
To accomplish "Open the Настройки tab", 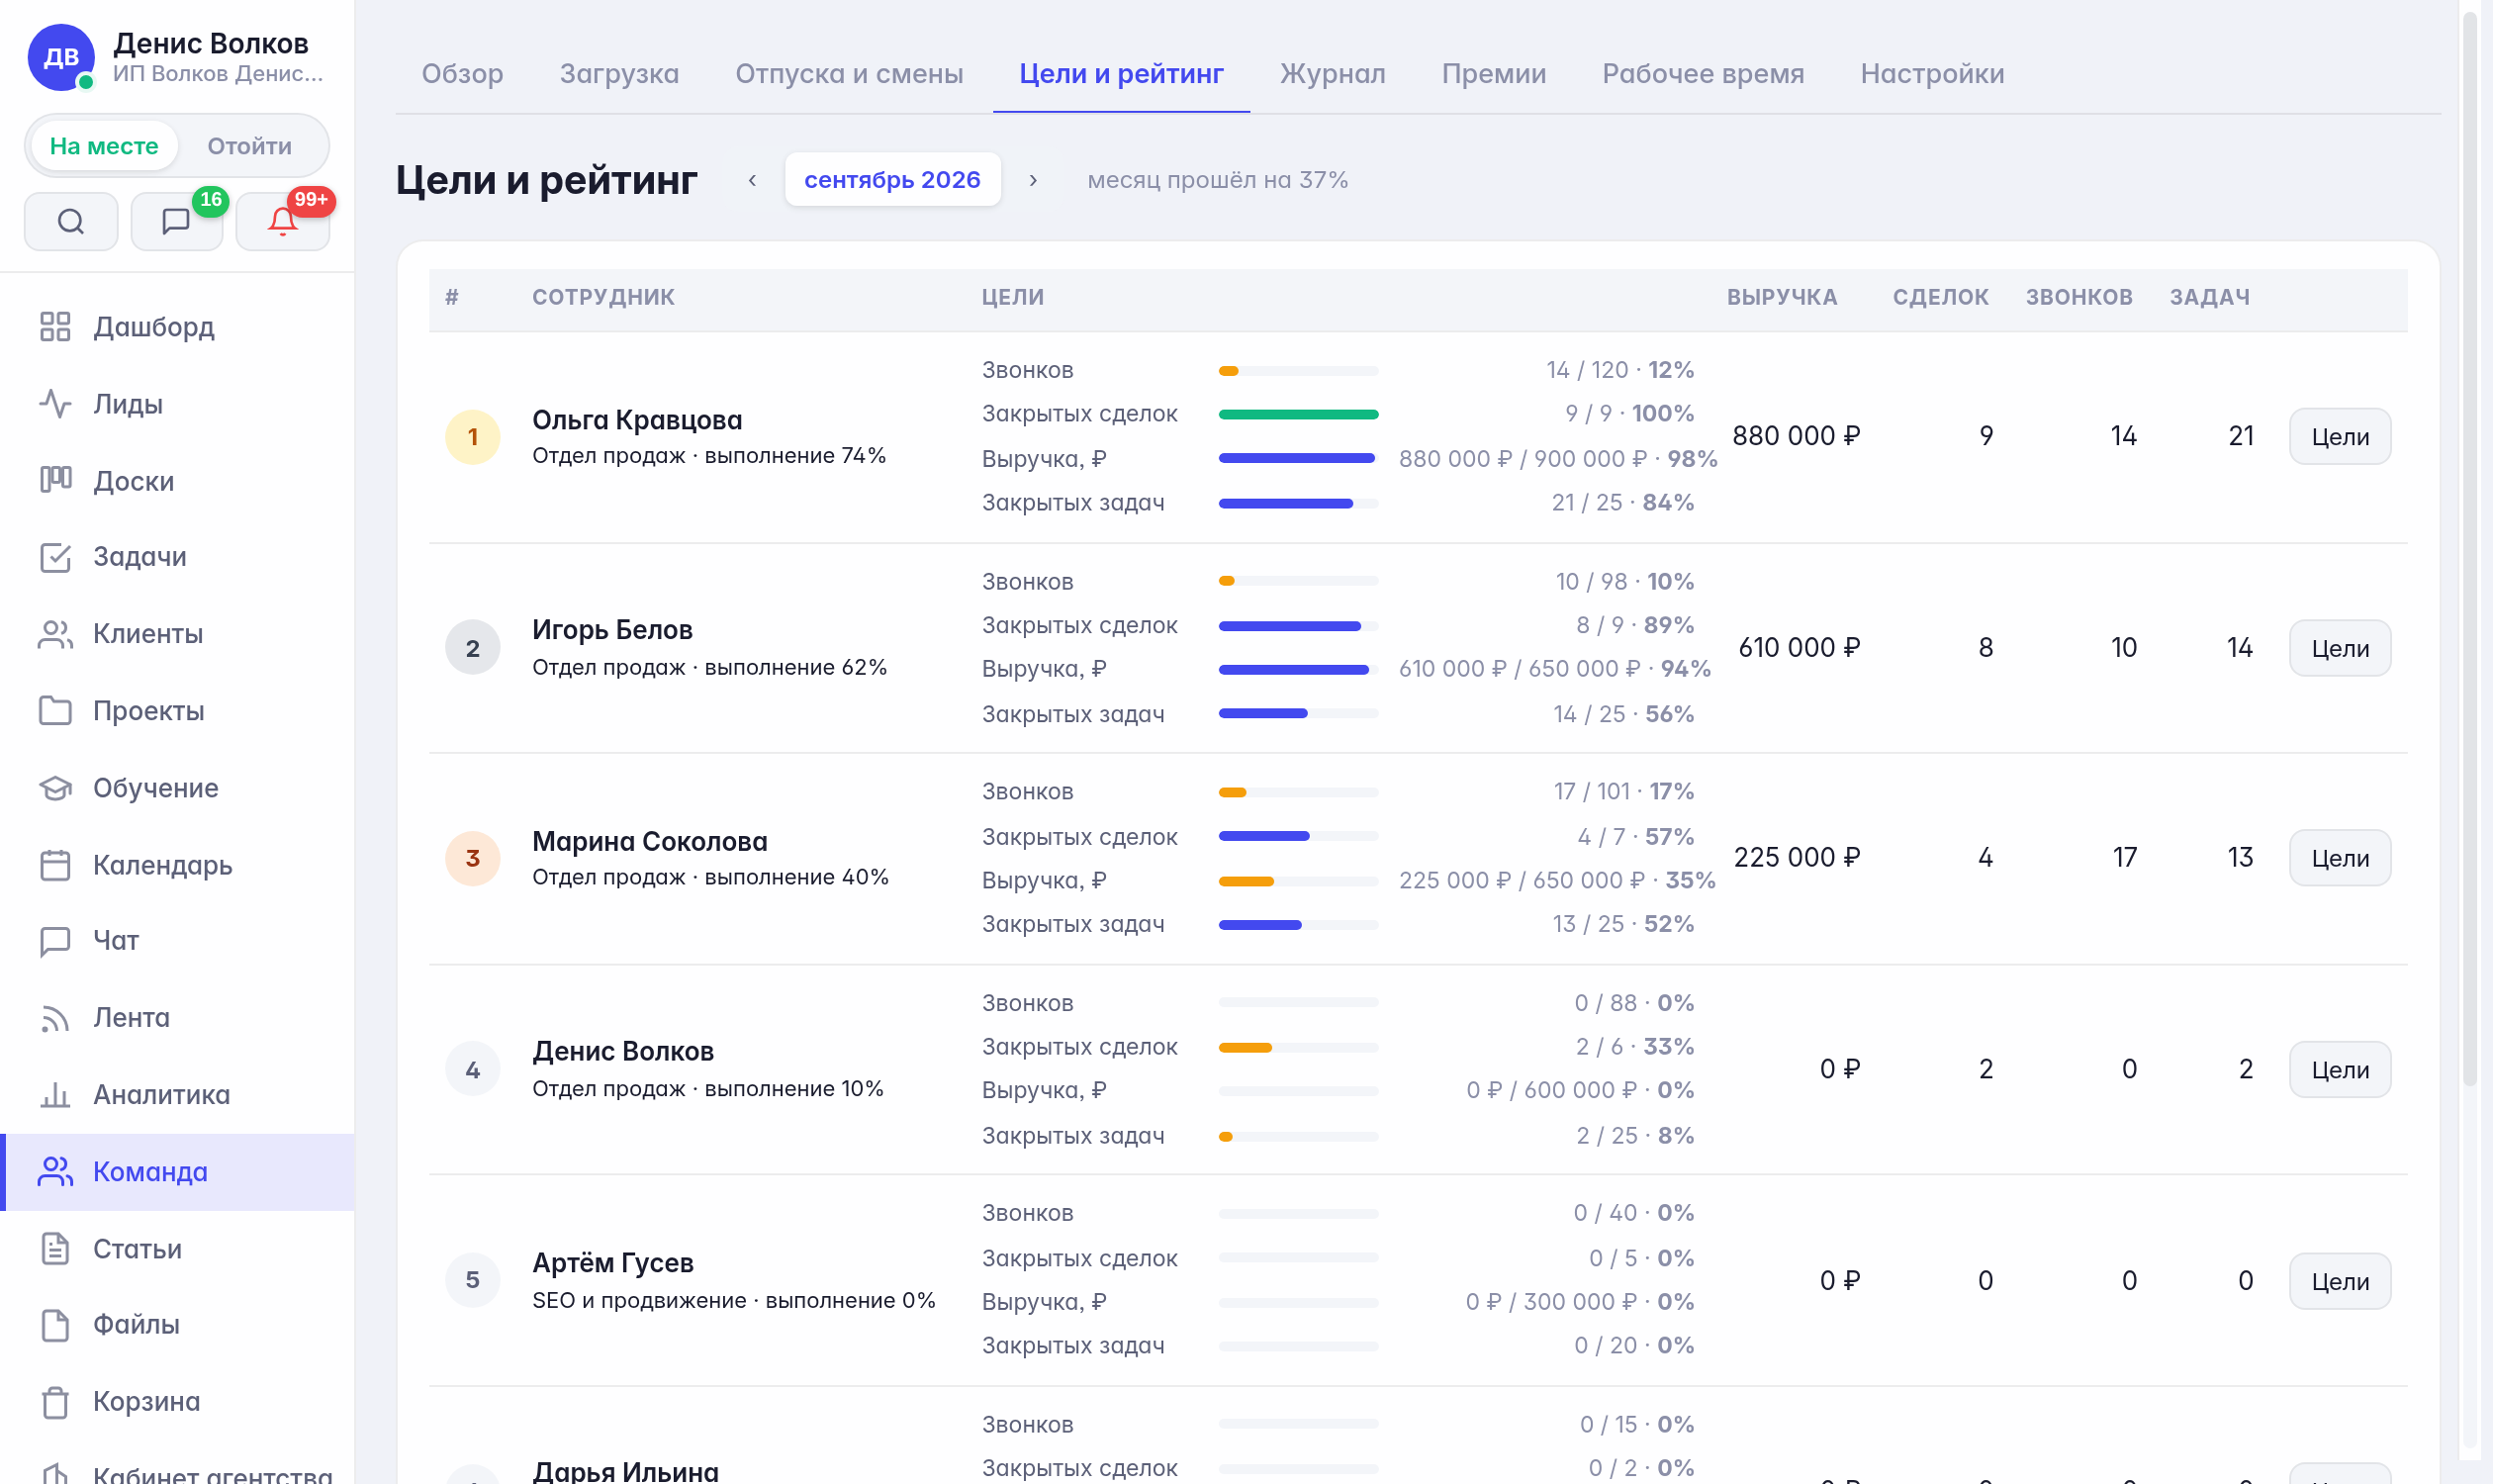I will (1931, 74).
